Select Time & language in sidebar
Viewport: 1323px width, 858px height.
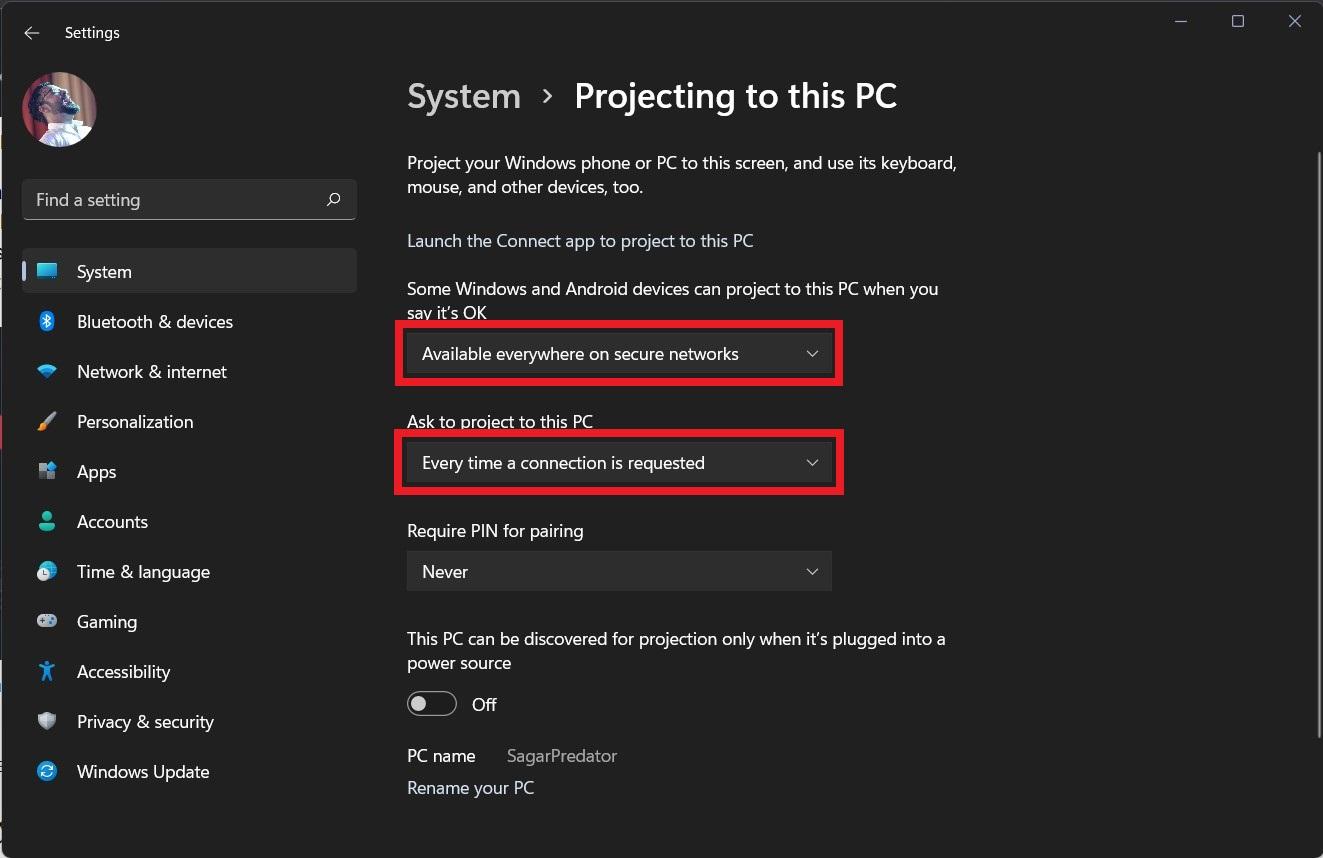[143, 572]
